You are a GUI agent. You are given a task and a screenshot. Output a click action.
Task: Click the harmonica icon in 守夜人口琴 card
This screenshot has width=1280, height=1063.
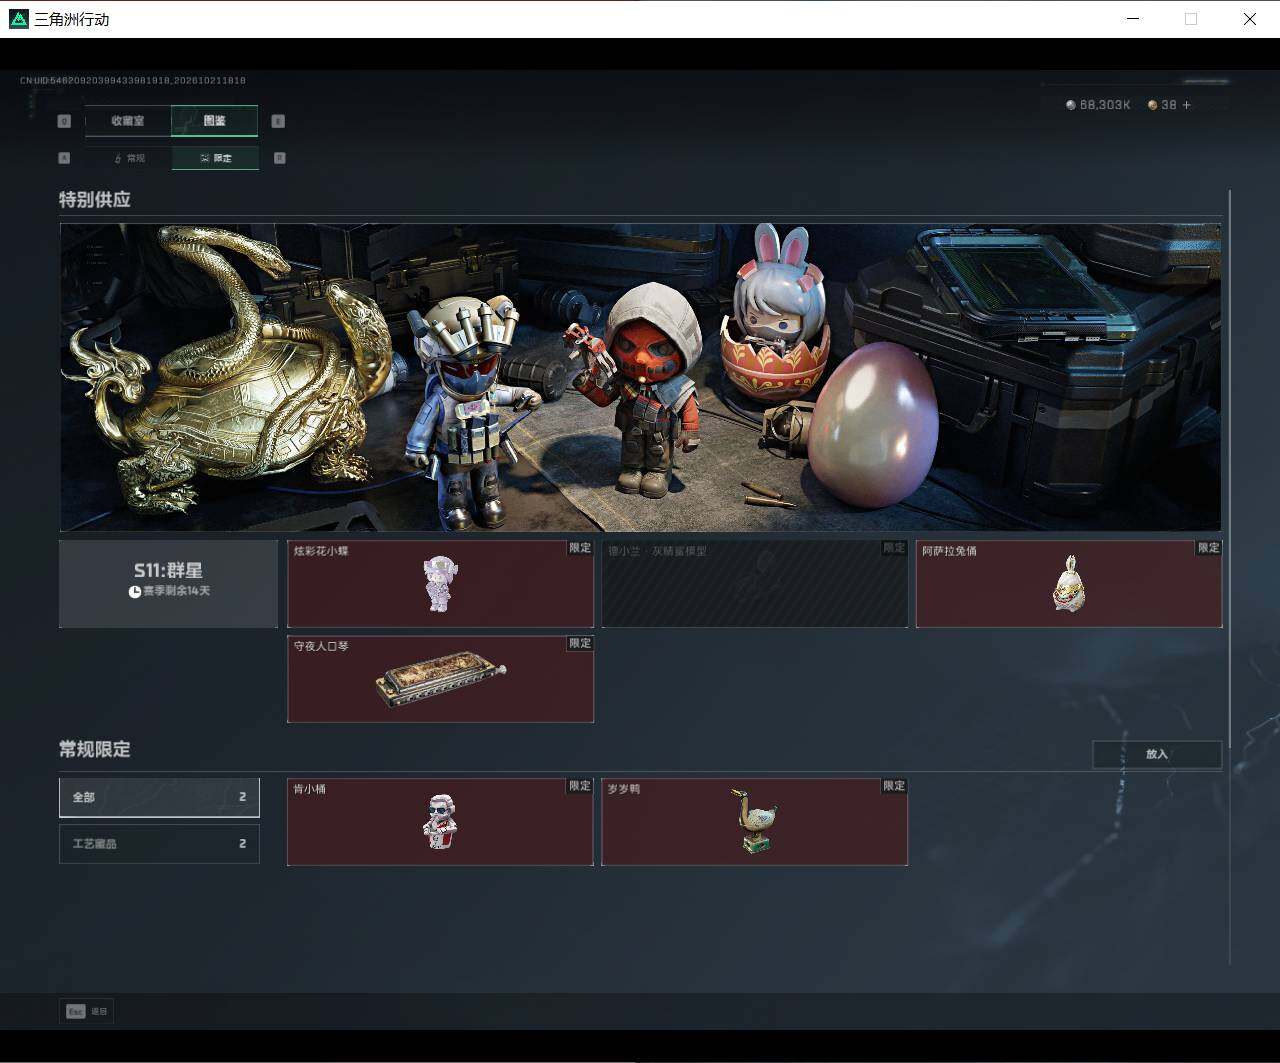coord(441,679)
